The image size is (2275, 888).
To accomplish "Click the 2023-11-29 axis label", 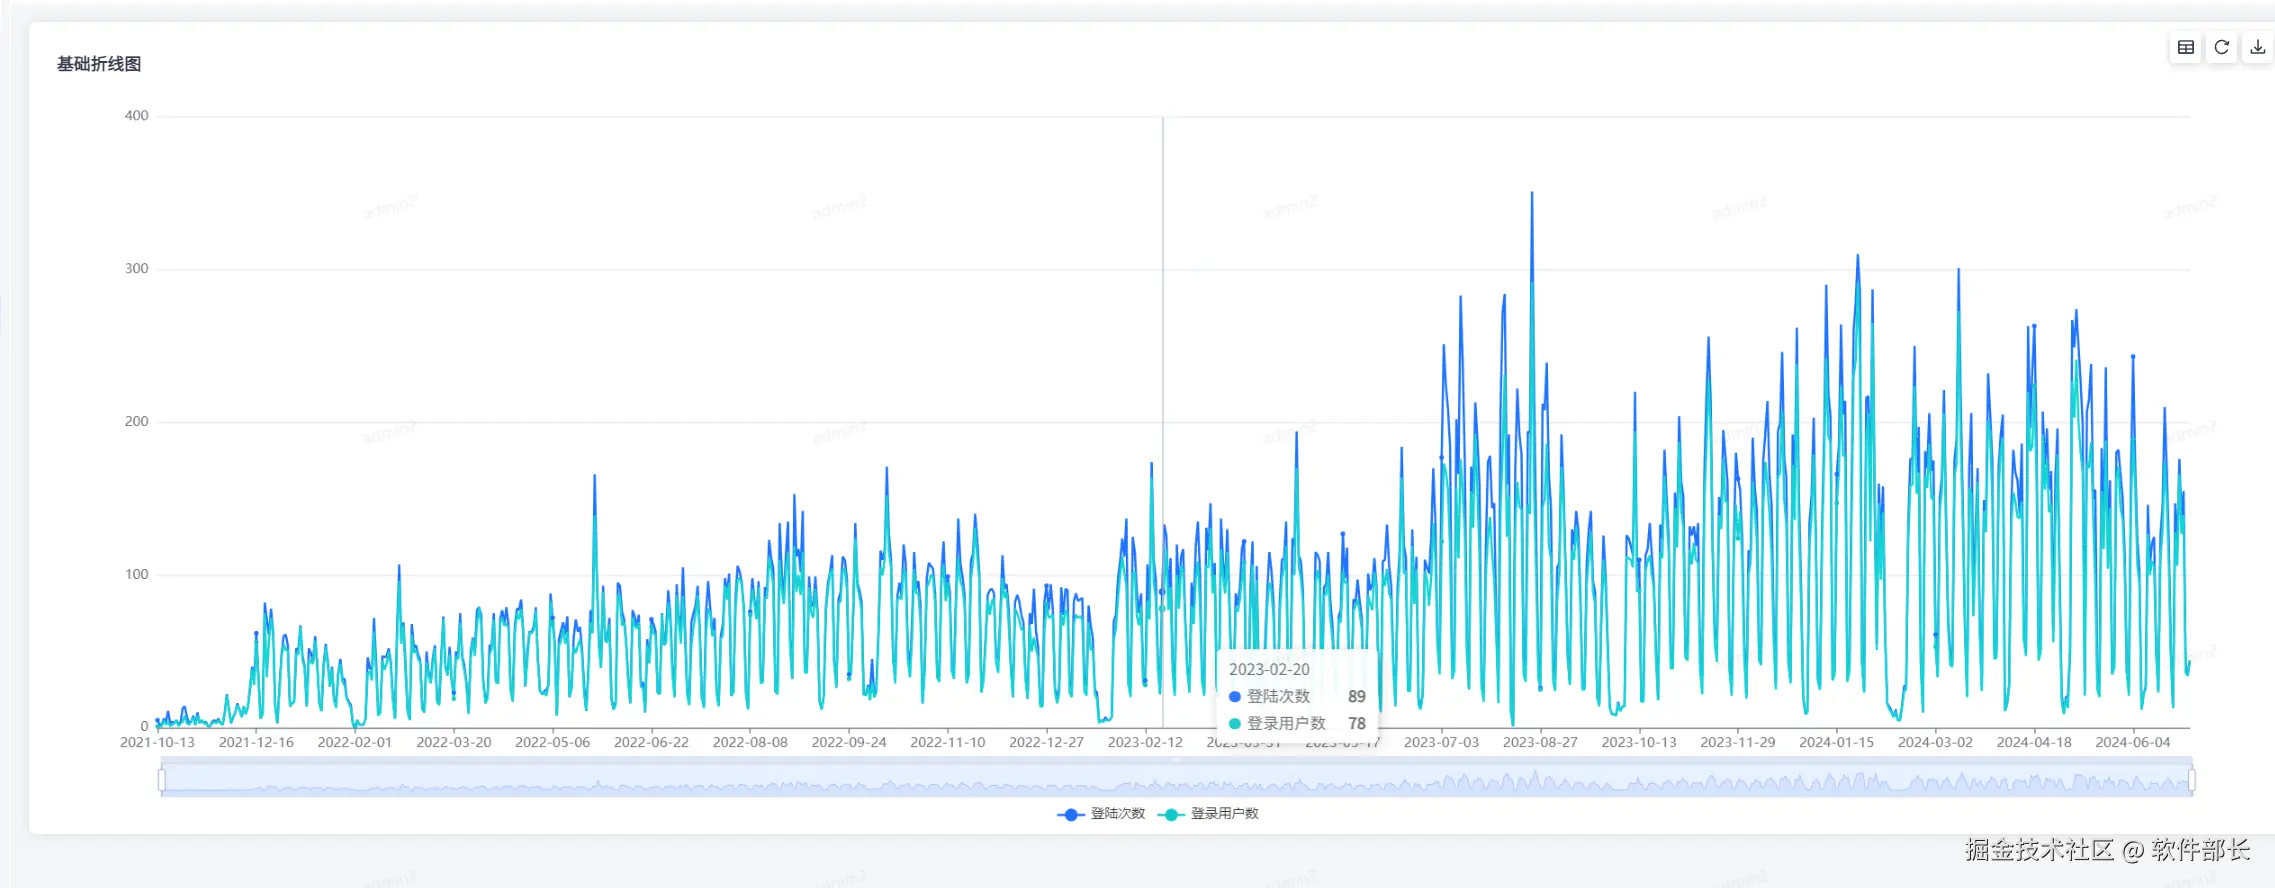I will tap(1738, 742).
